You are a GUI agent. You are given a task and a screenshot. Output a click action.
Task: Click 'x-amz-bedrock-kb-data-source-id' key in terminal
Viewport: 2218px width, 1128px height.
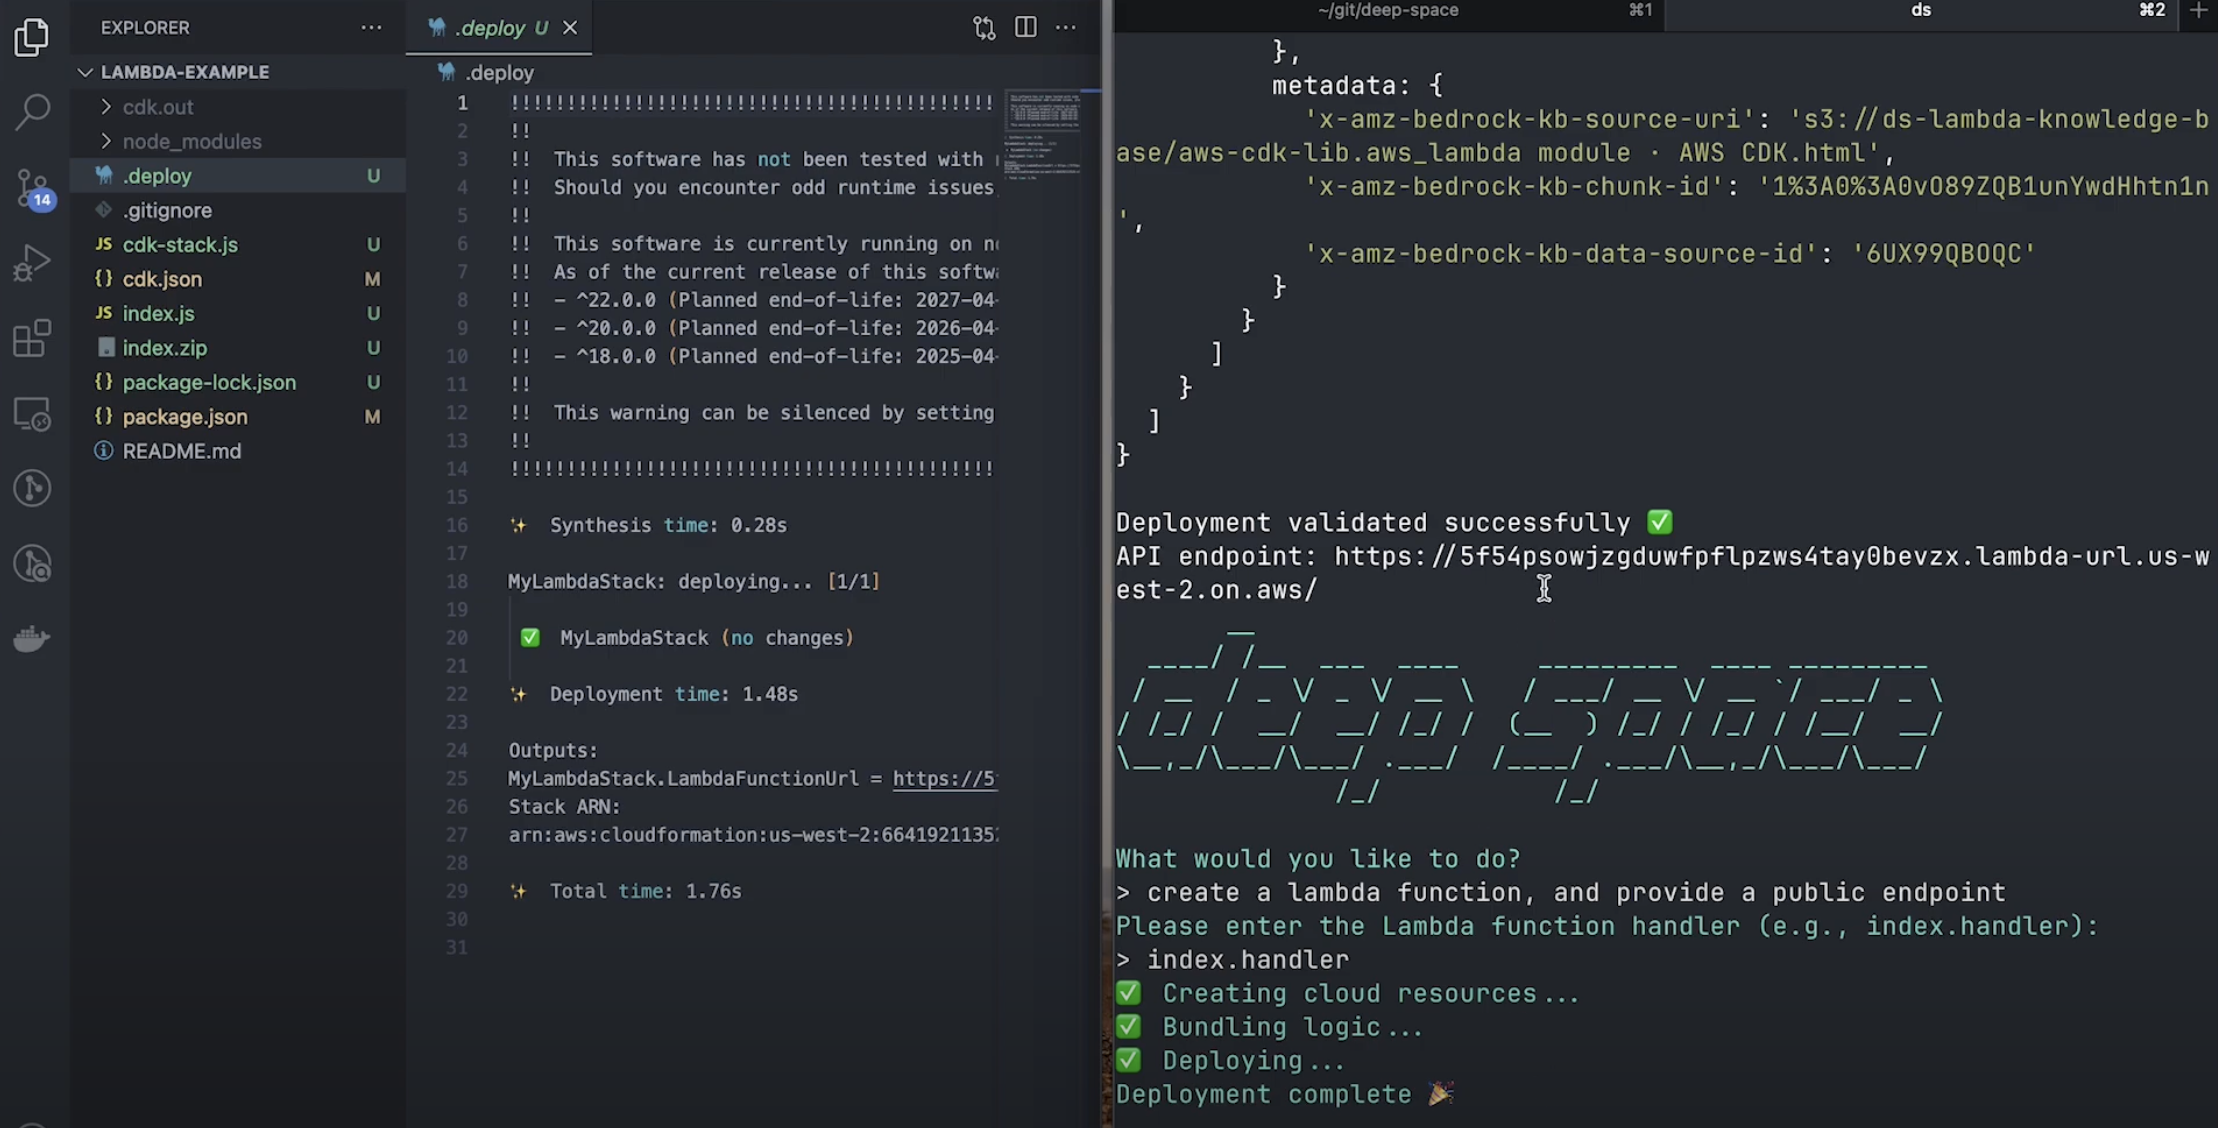[x=1560, y=254]
